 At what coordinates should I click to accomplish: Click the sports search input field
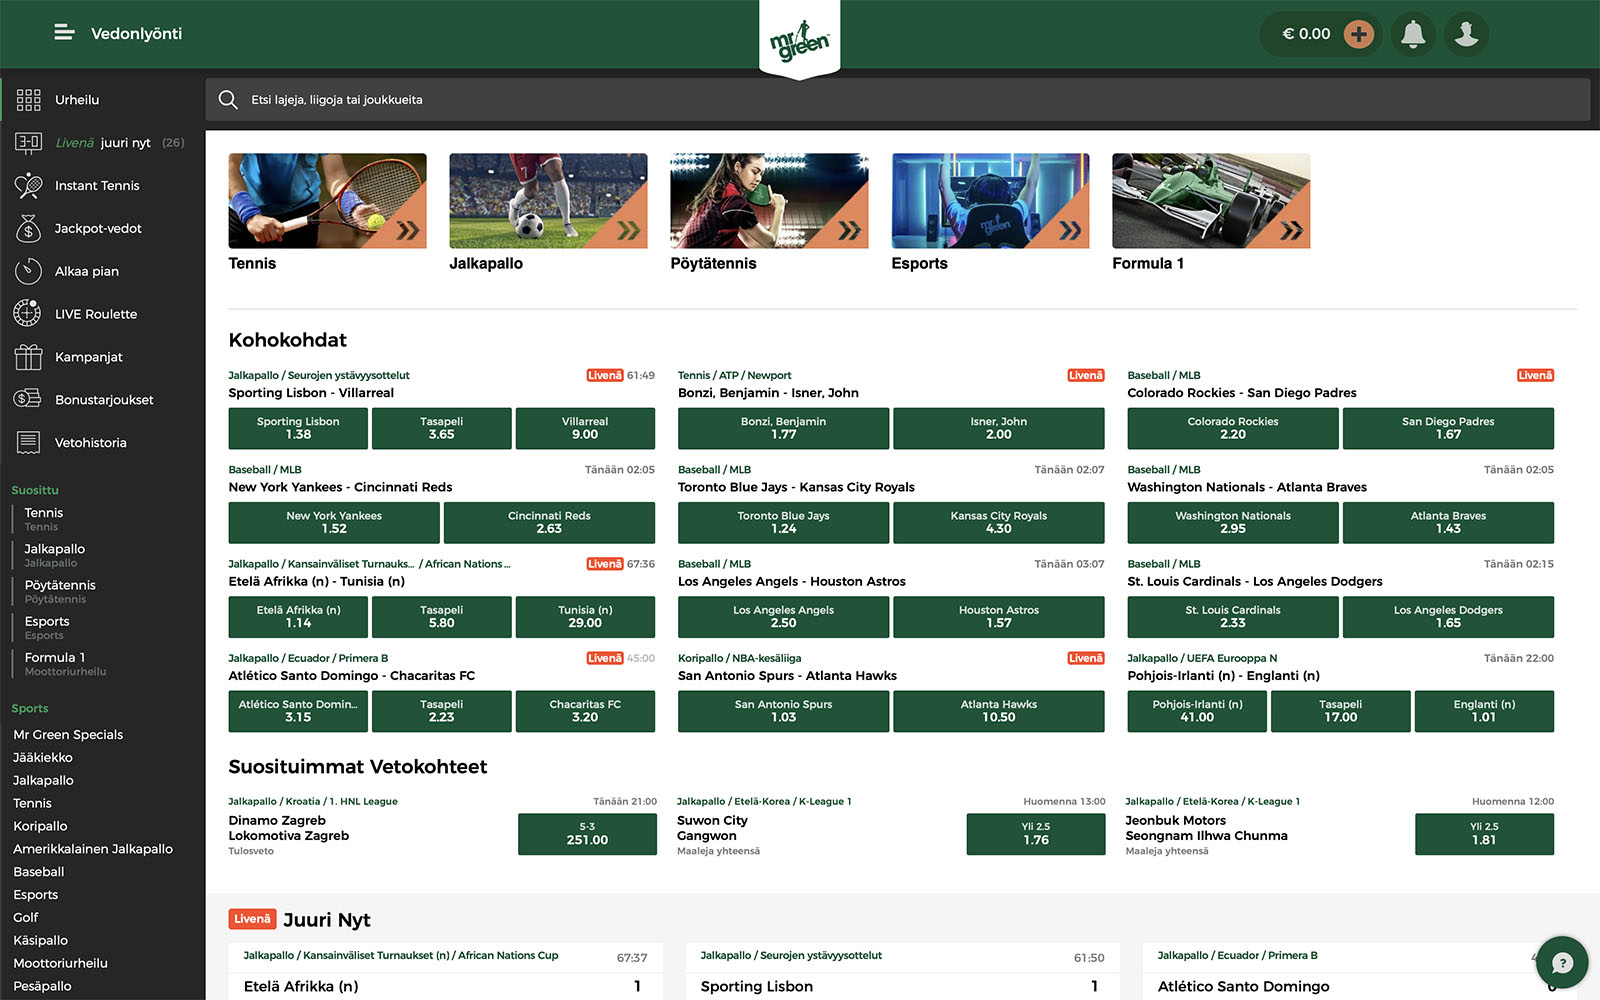tap(900, 100)
